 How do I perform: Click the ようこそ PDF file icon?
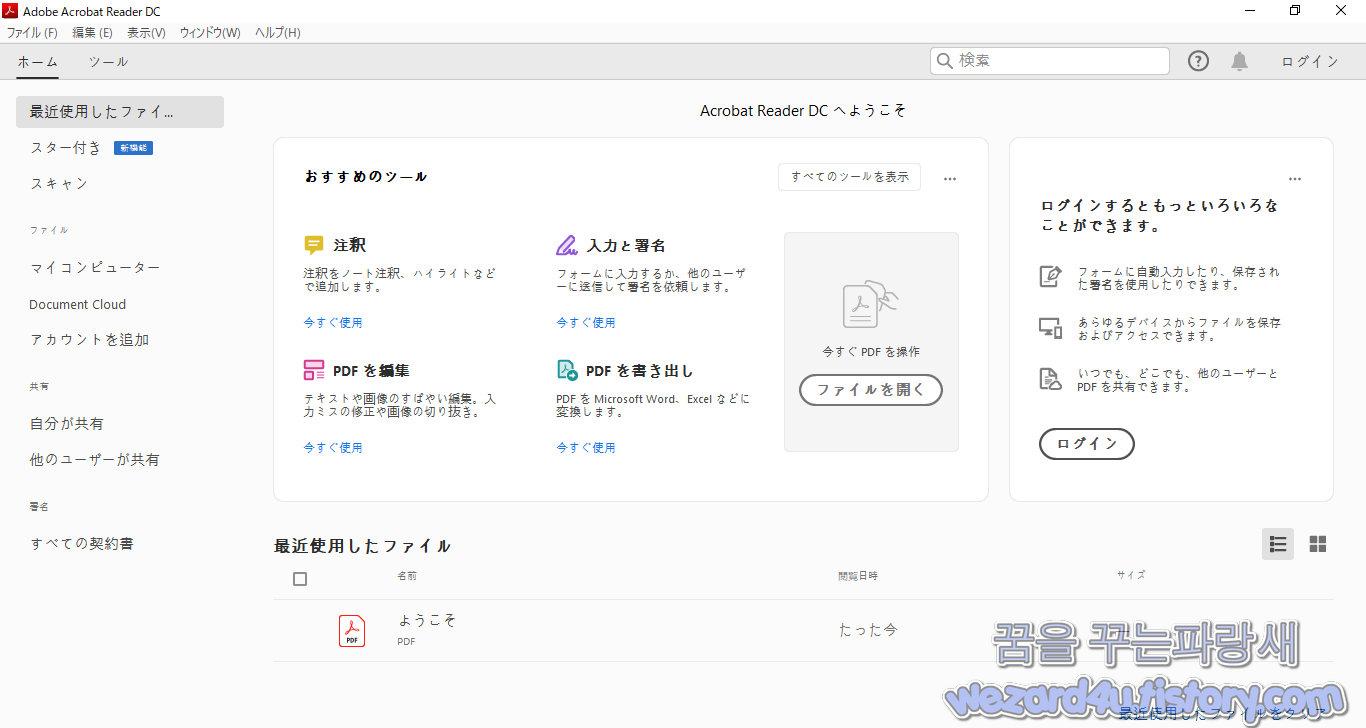[x=352, y=631]
